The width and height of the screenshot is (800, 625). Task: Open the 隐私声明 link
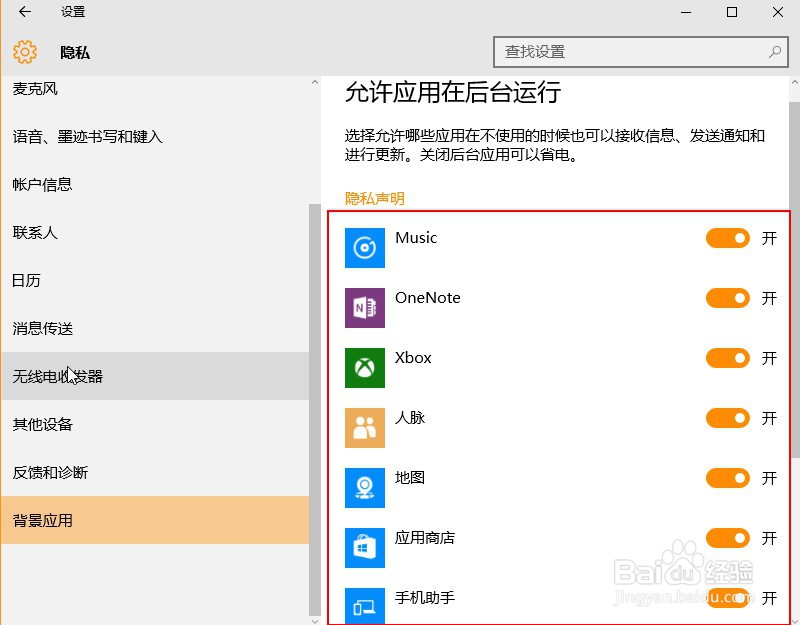coord(374,198)
